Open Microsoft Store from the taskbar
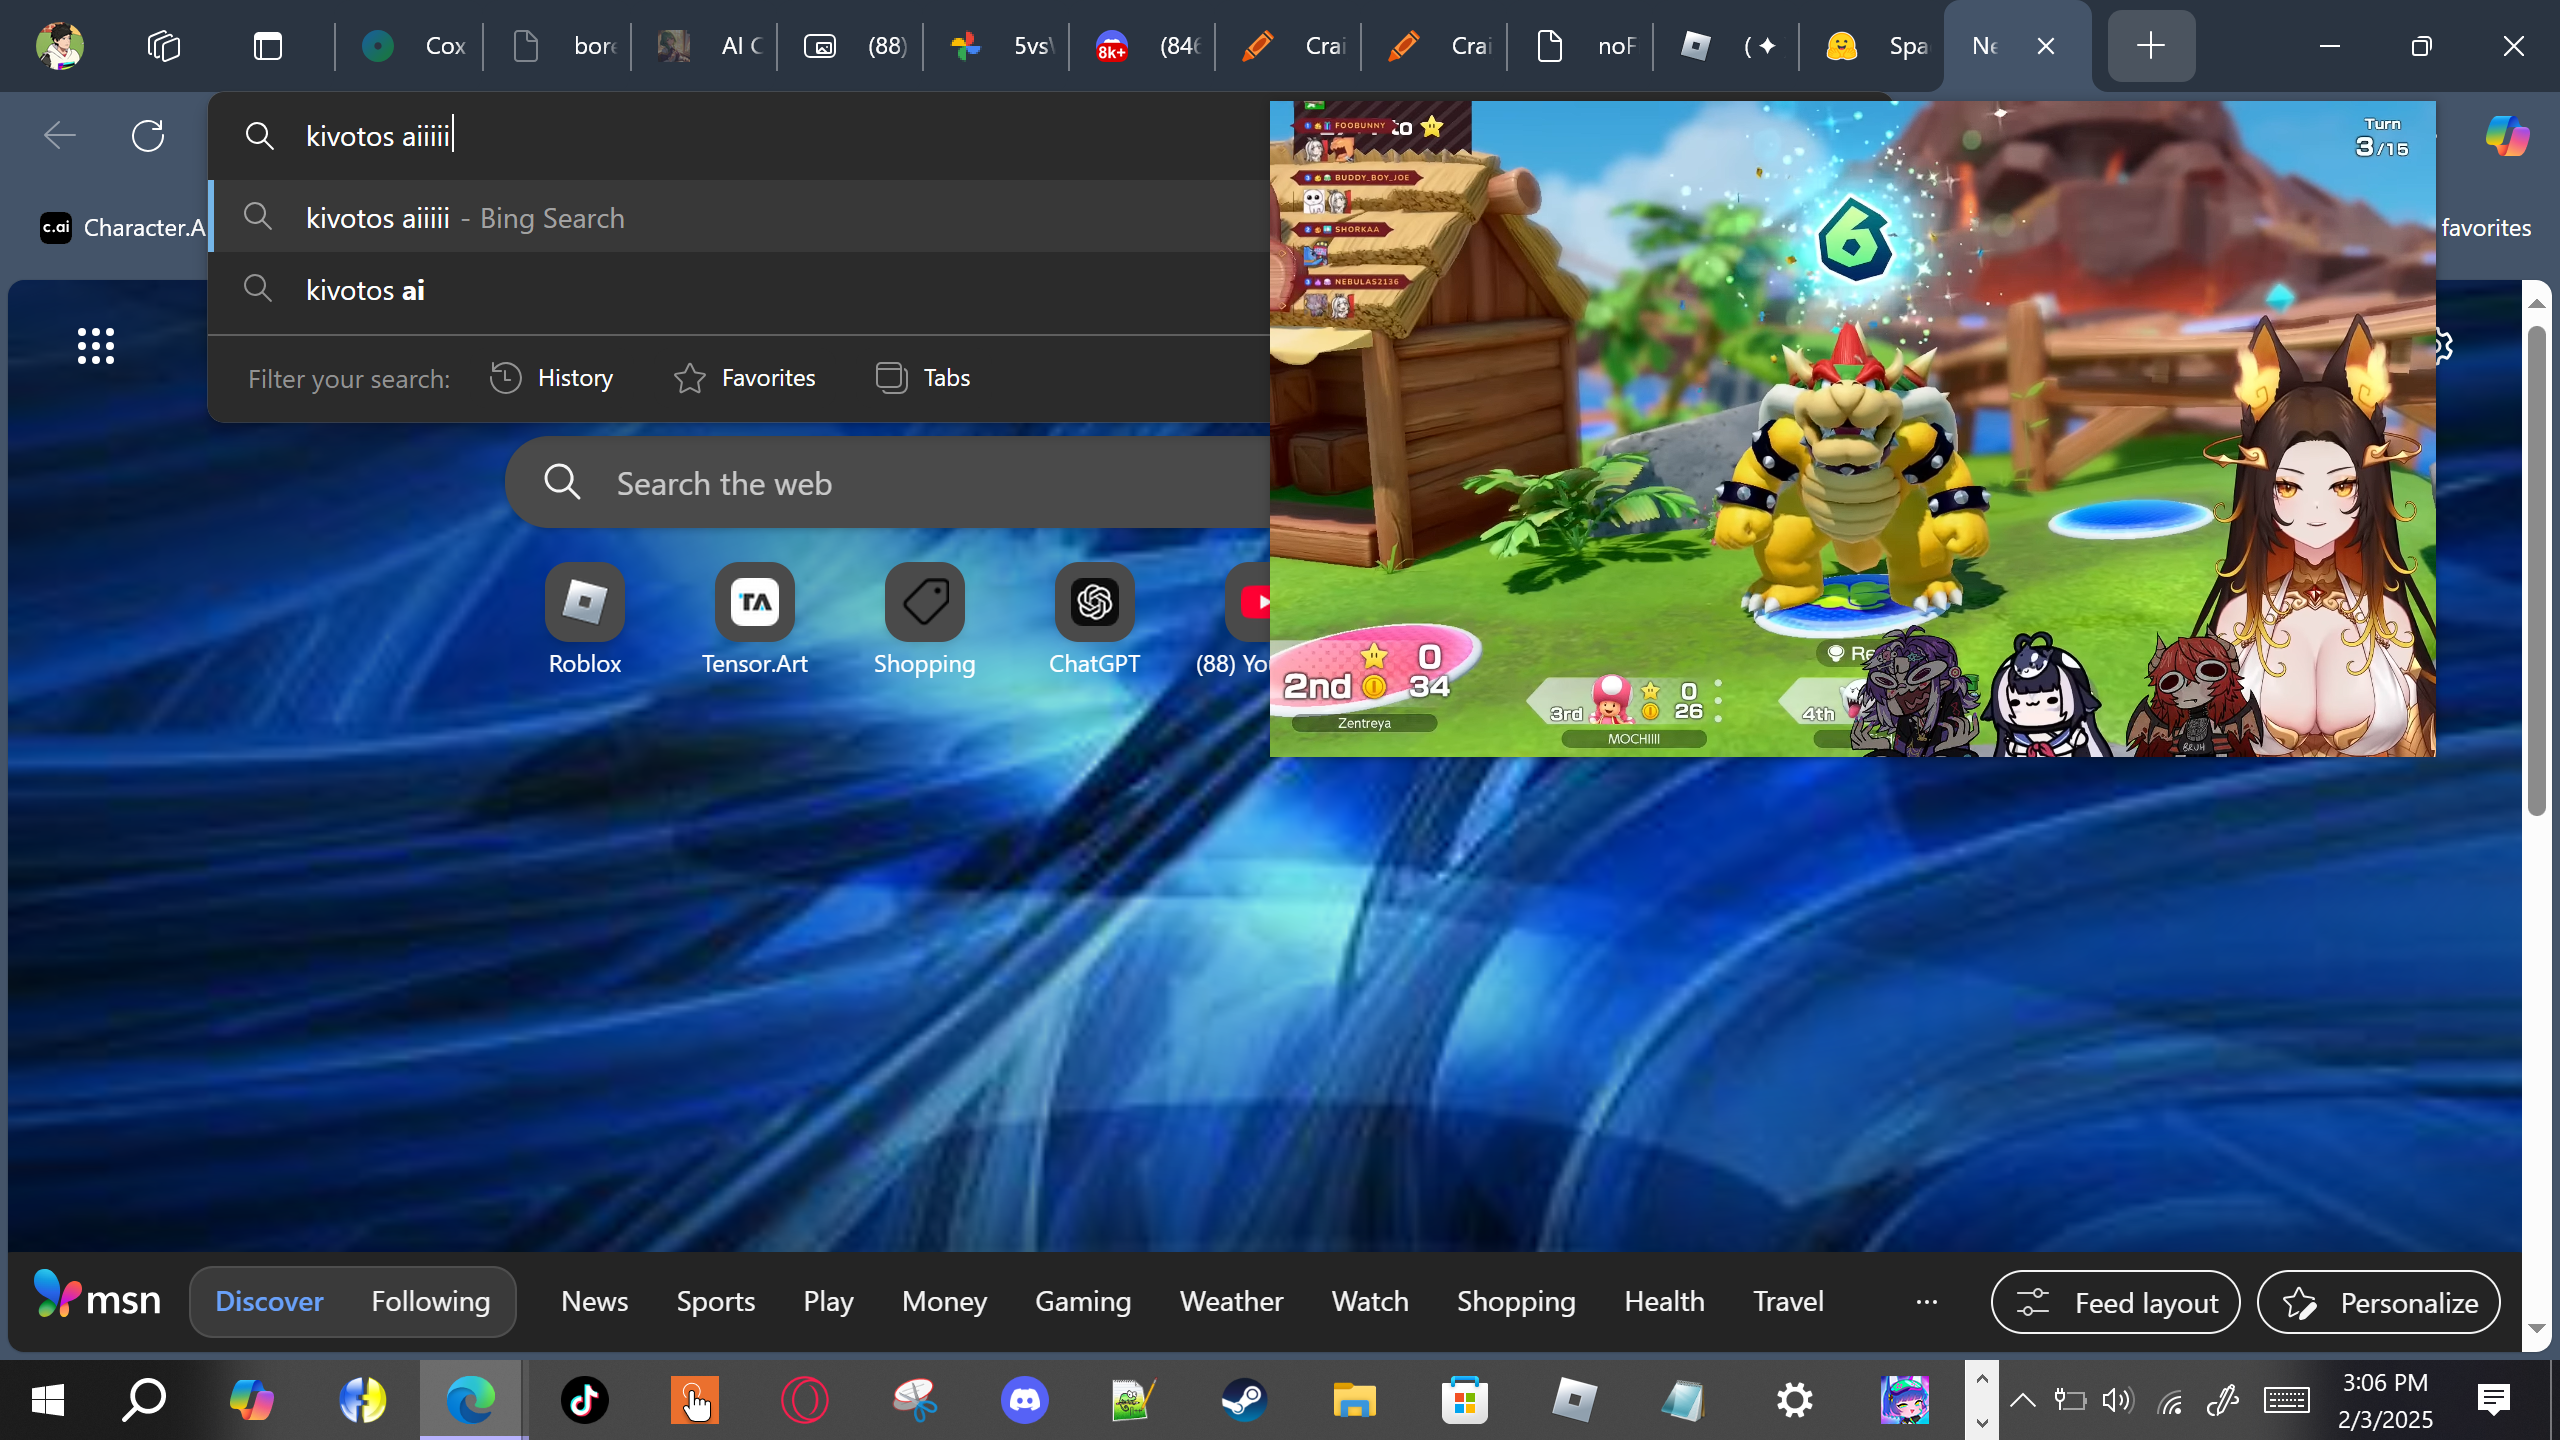Screen dimensions: 2560x1440 point(1465,1400)
